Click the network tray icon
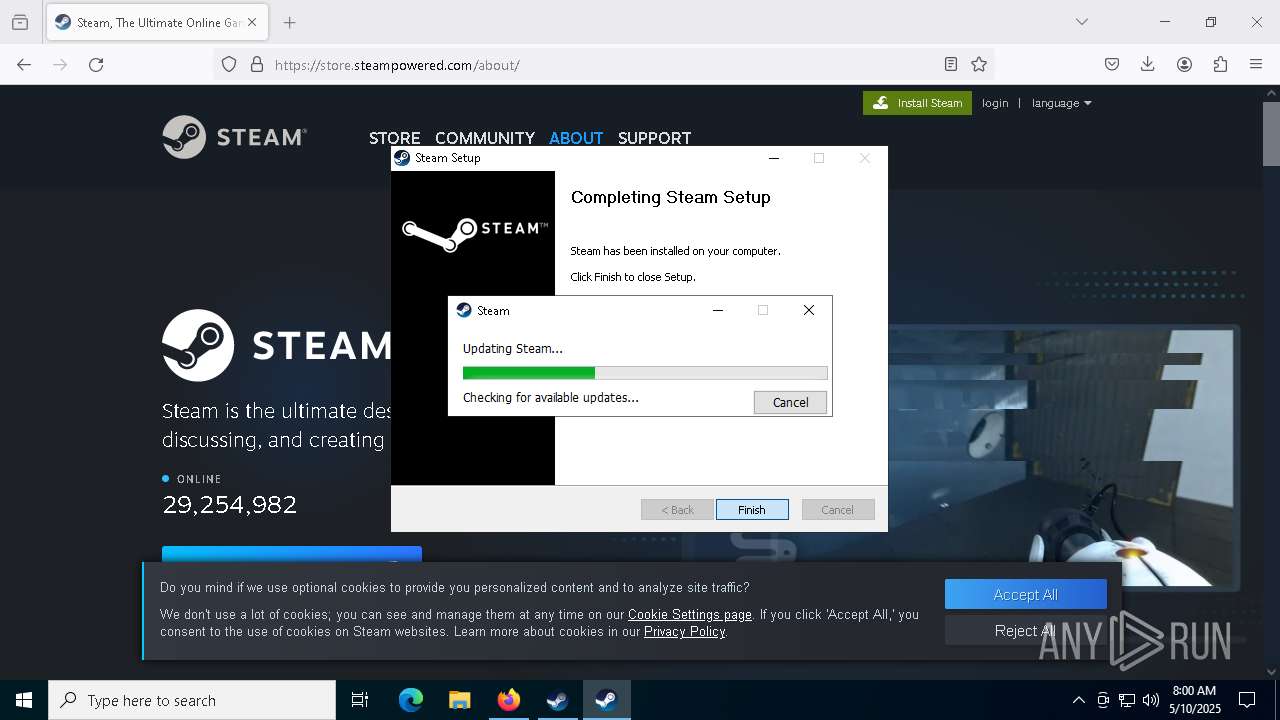This screenshot has height=720, width=1280. tap(1127, 700)
